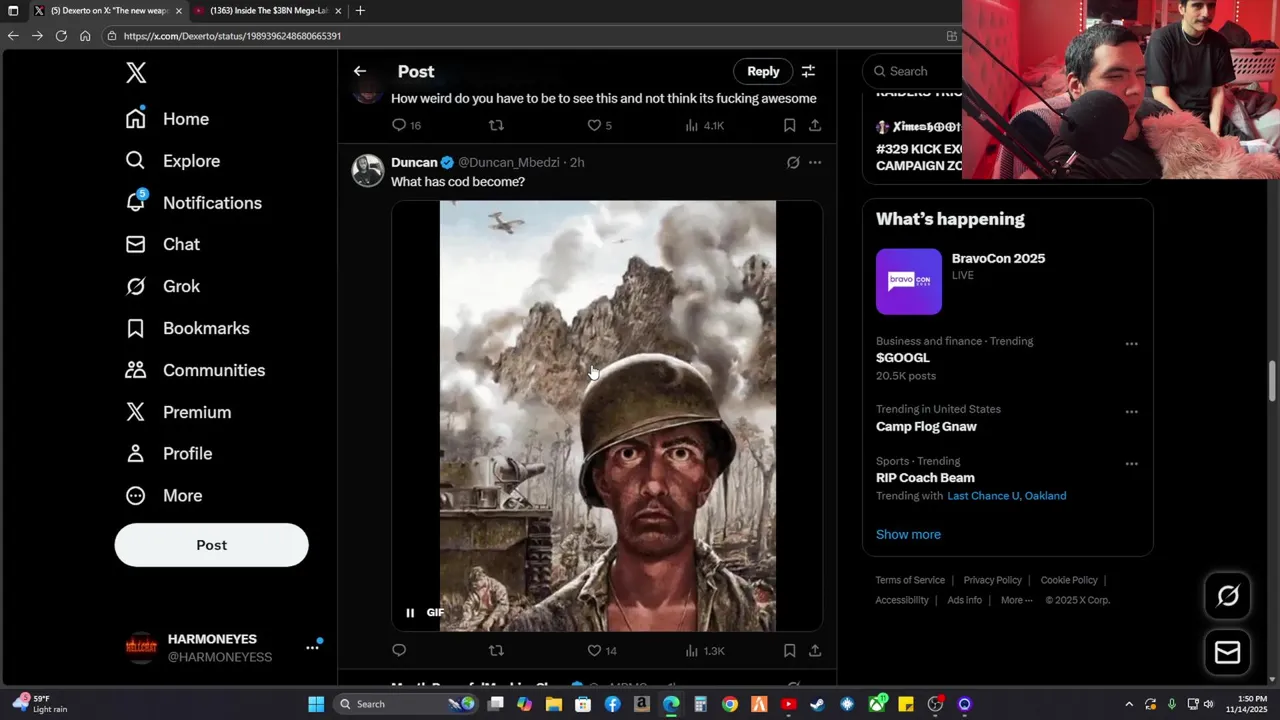This screenshot has width=1280, height=720.
Task: Expand the More menu in the sidebar
Action: (164, 496)
